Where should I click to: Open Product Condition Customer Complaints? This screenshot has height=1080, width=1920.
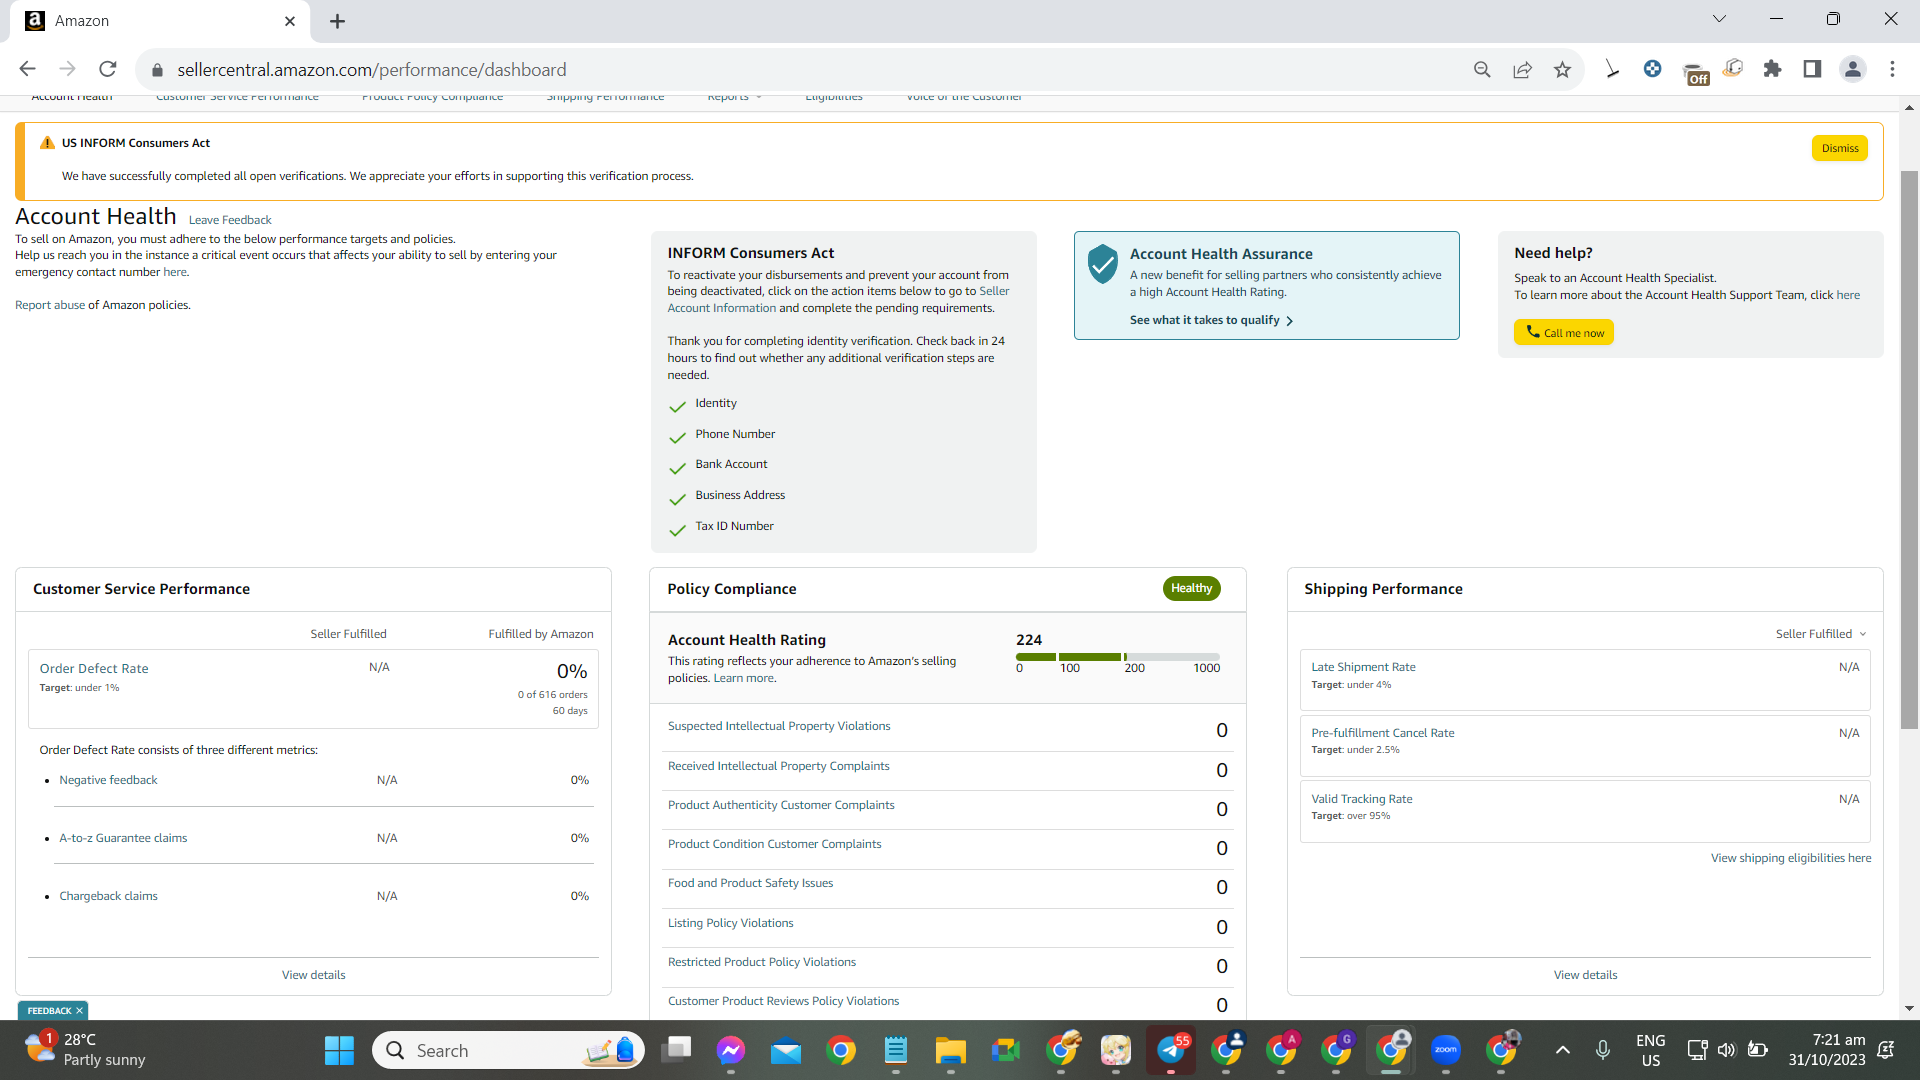(x=775, y=844)
